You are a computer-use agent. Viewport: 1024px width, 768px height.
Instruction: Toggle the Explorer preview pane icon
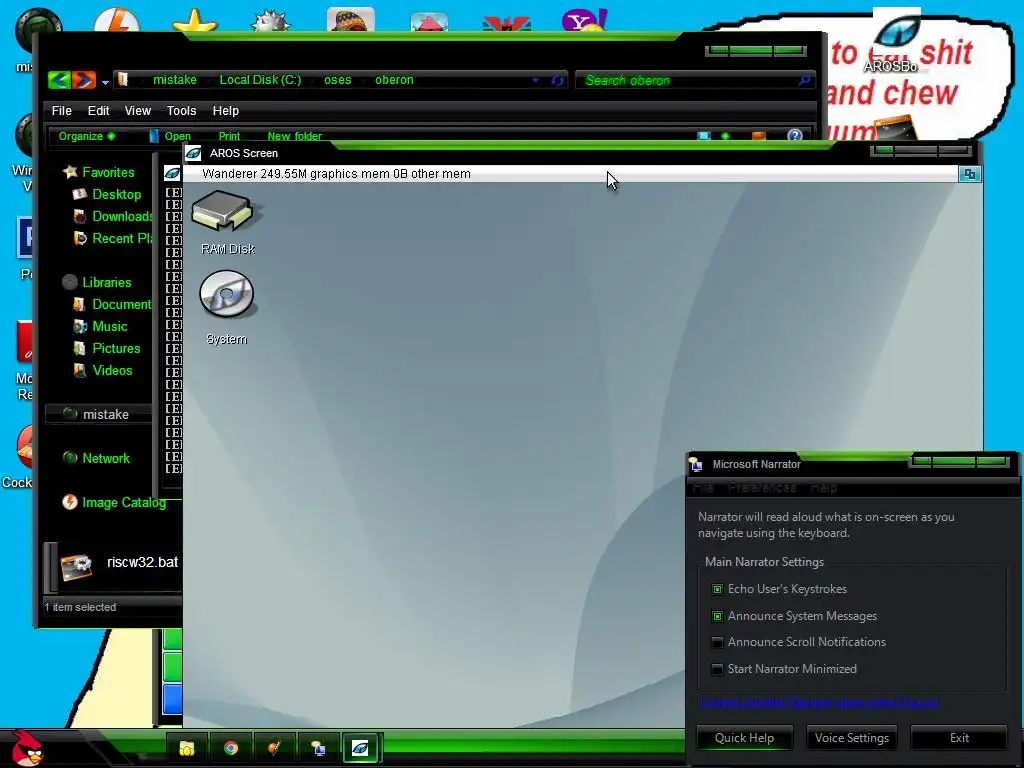click(x=759, y=136)
